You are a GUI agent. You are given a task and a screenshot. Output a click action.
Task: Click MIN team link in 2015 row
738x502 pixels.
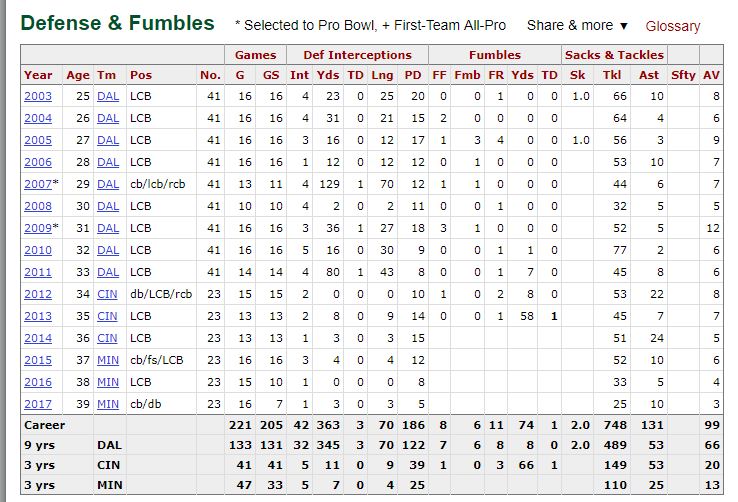click(x=108, y=360)
